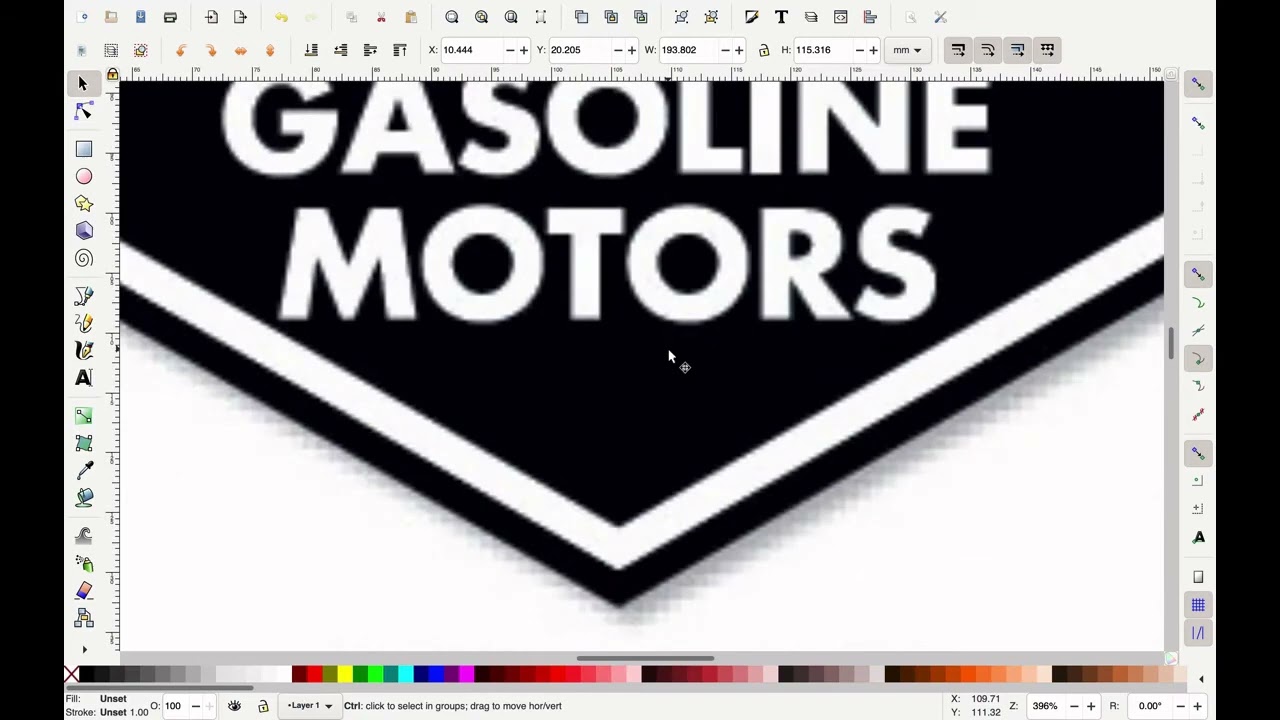1280x720 pixels.
Task: Select the Gradient tool
Action: tap(83, 415)
